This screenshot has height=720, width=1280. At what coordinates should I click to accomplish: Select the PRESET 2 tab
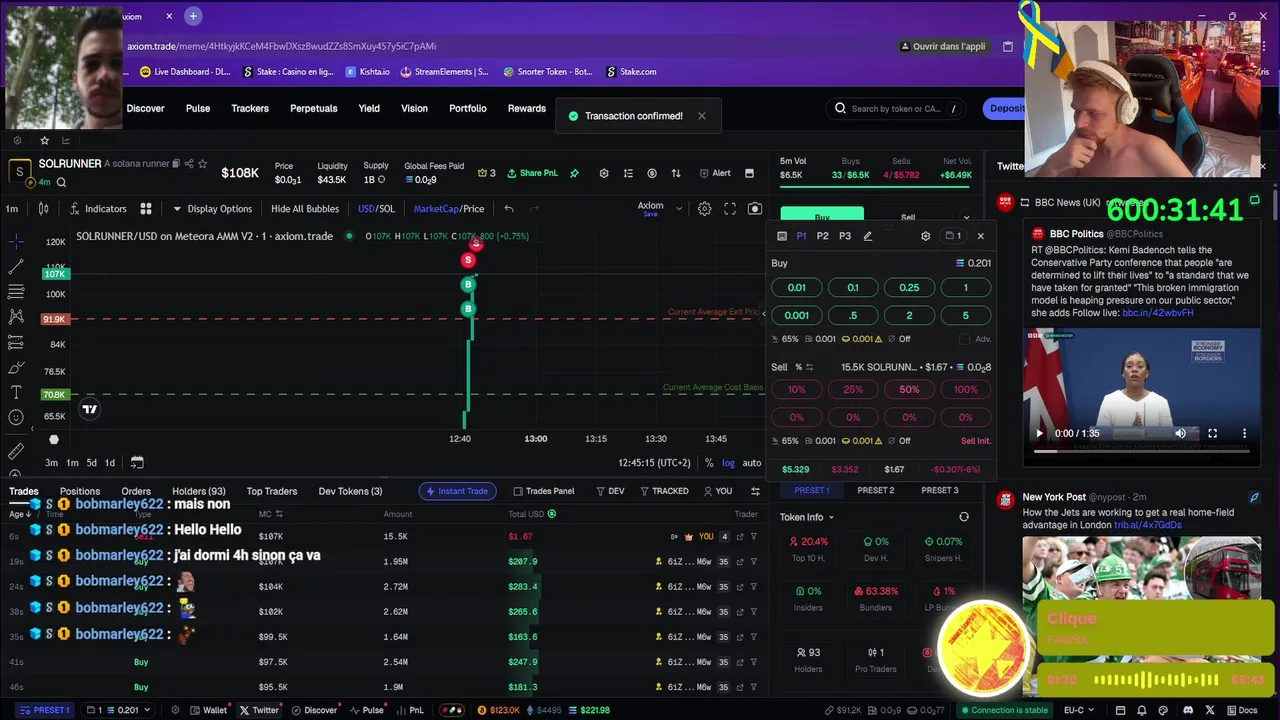click(875, 490)
